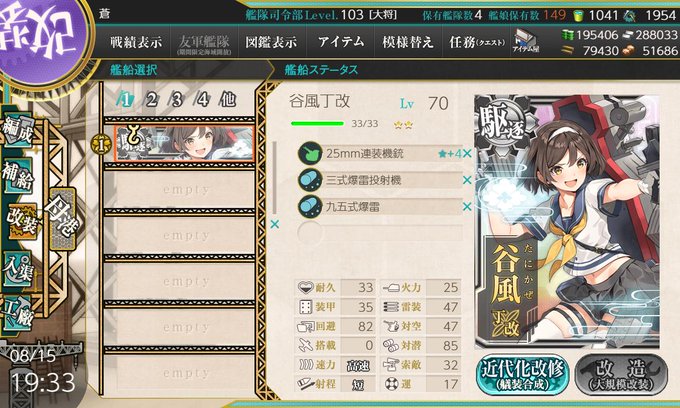Click the 母港 home port button
The image size is (680, 408).
(x=62, y=218)
